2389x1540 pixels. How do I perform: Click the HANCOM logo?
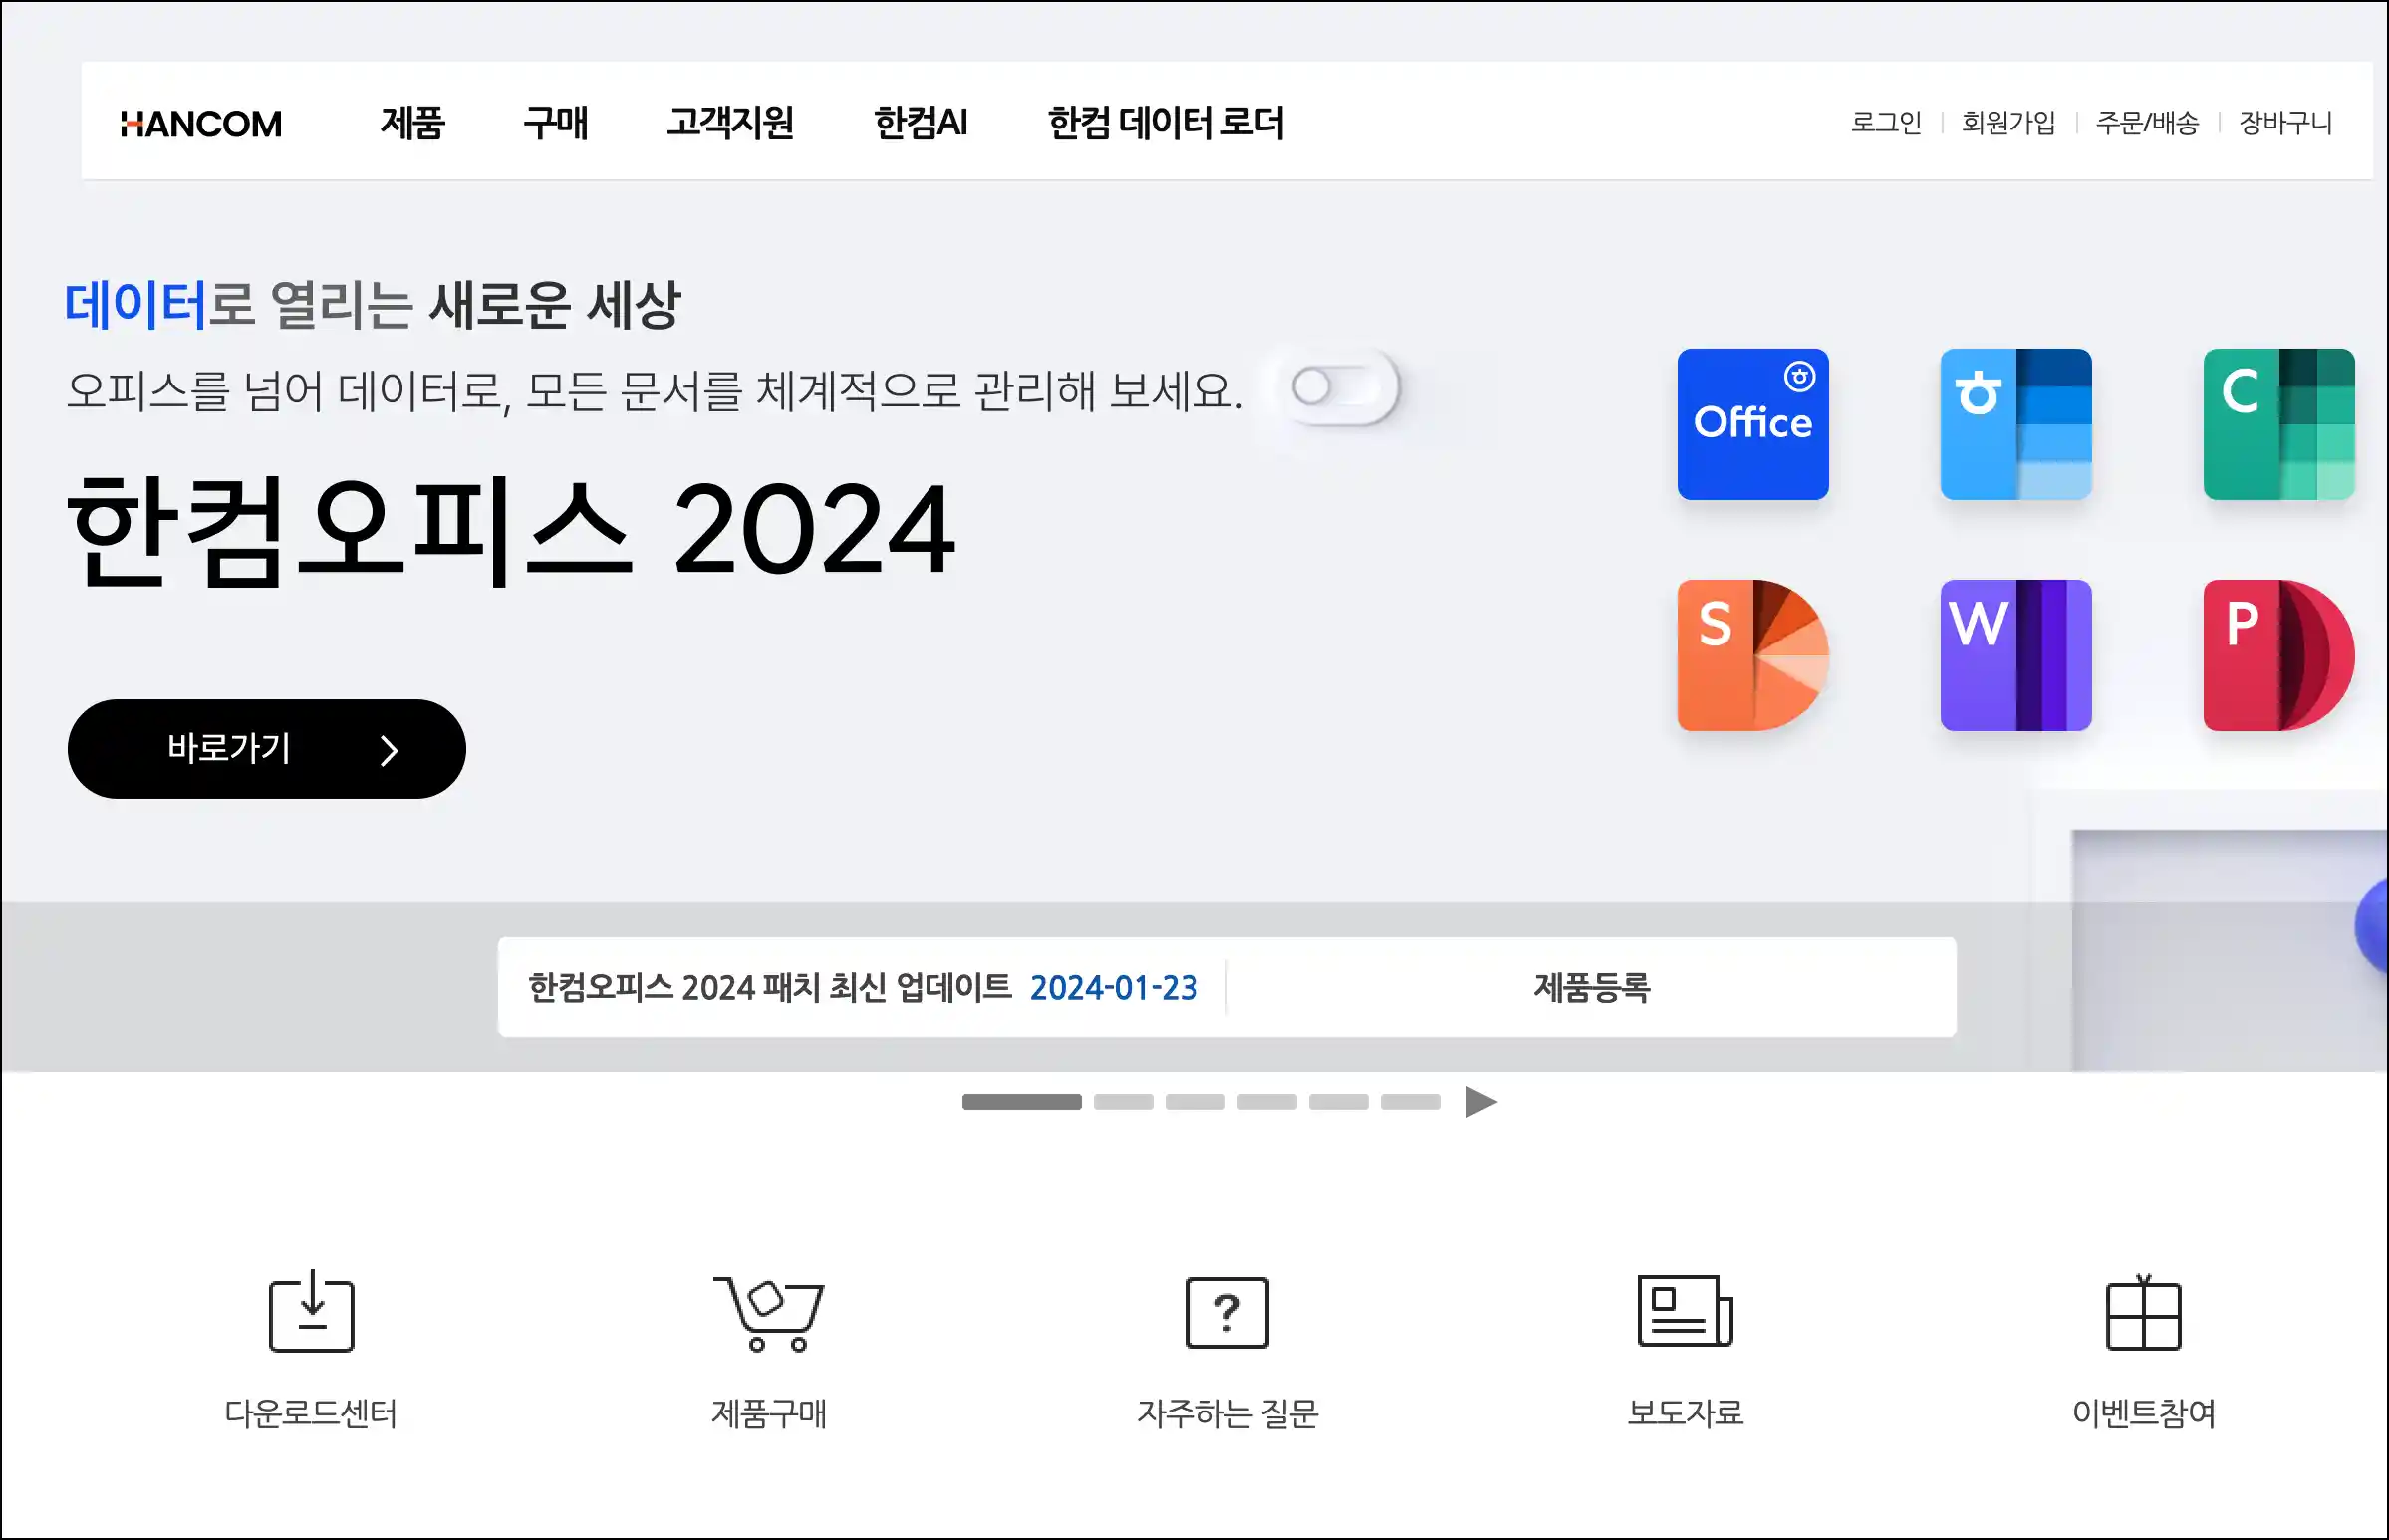pyautogui.click(x=201, y=123)
